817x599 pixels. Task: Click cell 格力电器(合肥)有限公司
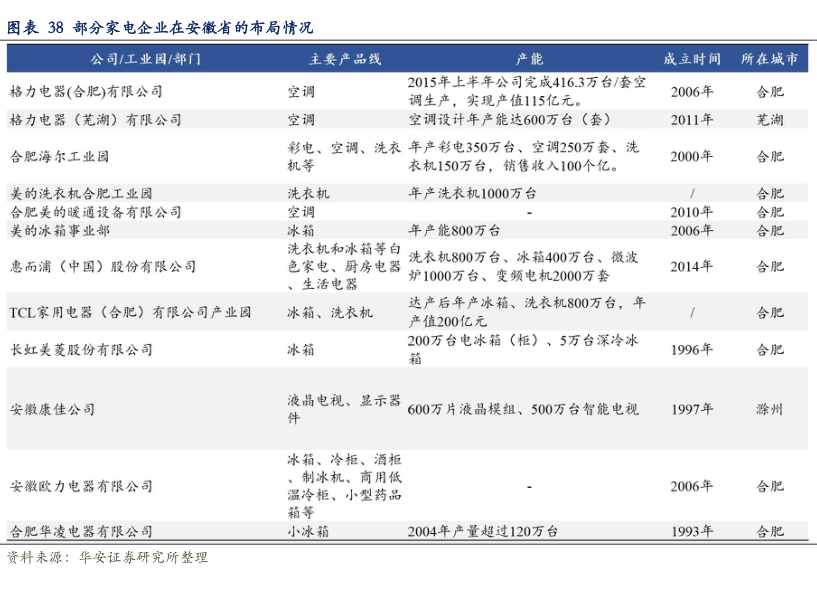click(x=86, y=92)
